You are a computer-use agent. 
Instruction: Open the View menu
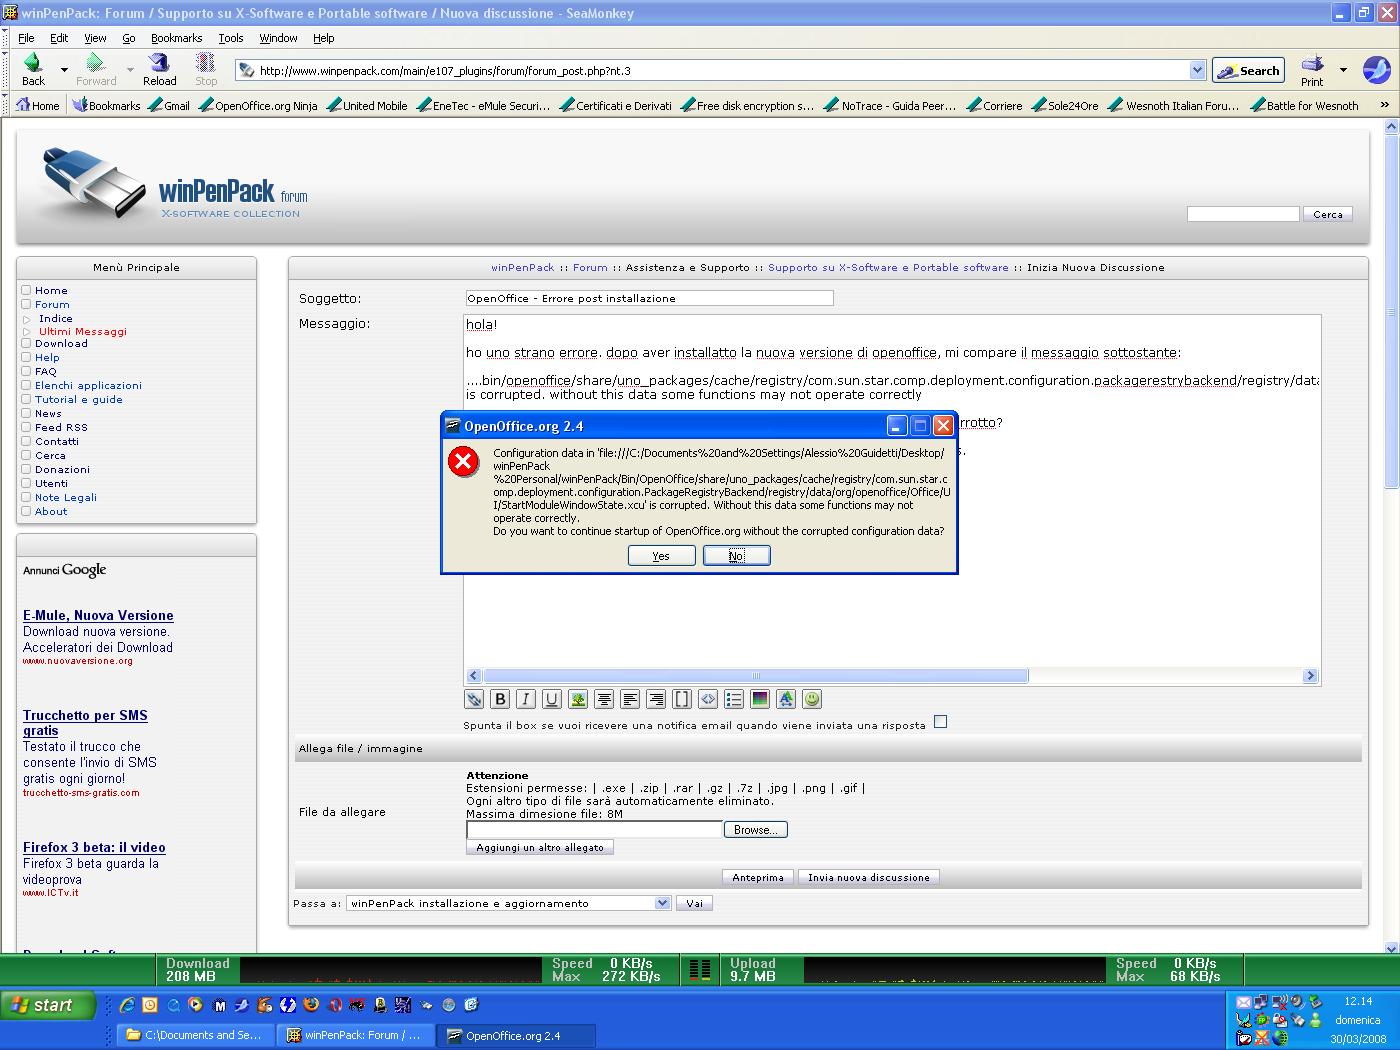(x=95, y=38)
